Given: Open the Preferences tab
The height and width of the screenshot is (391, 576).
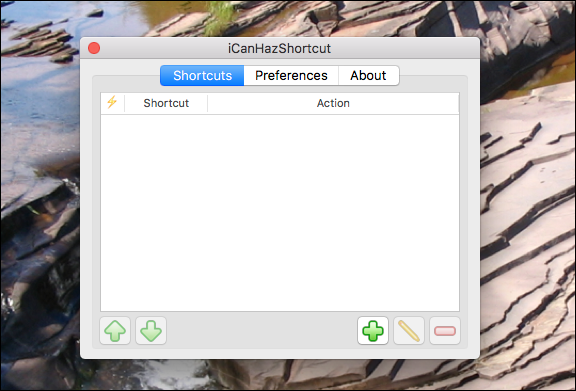Looking at the screenshot, I should click(291, 75).
